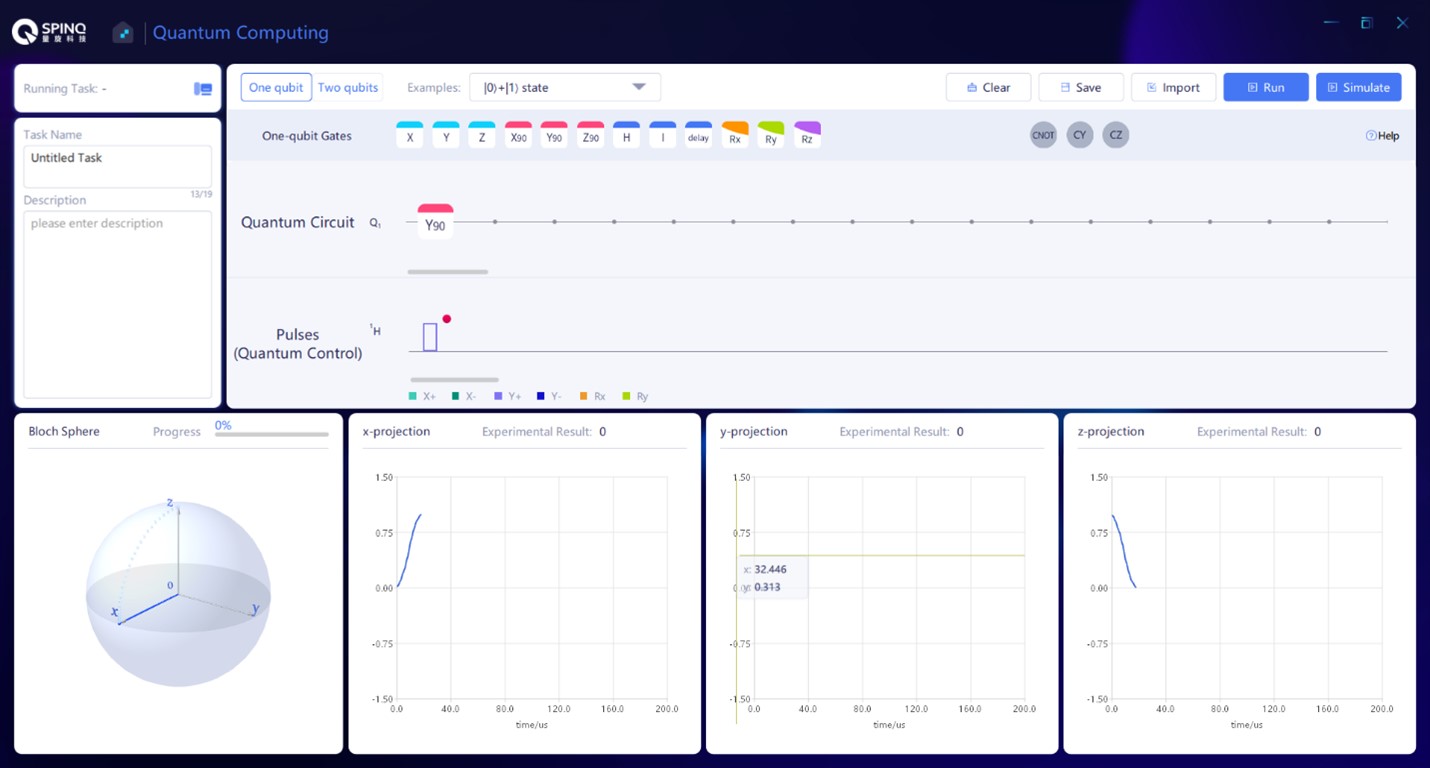Switch to One qubit mode

point(276,88)
